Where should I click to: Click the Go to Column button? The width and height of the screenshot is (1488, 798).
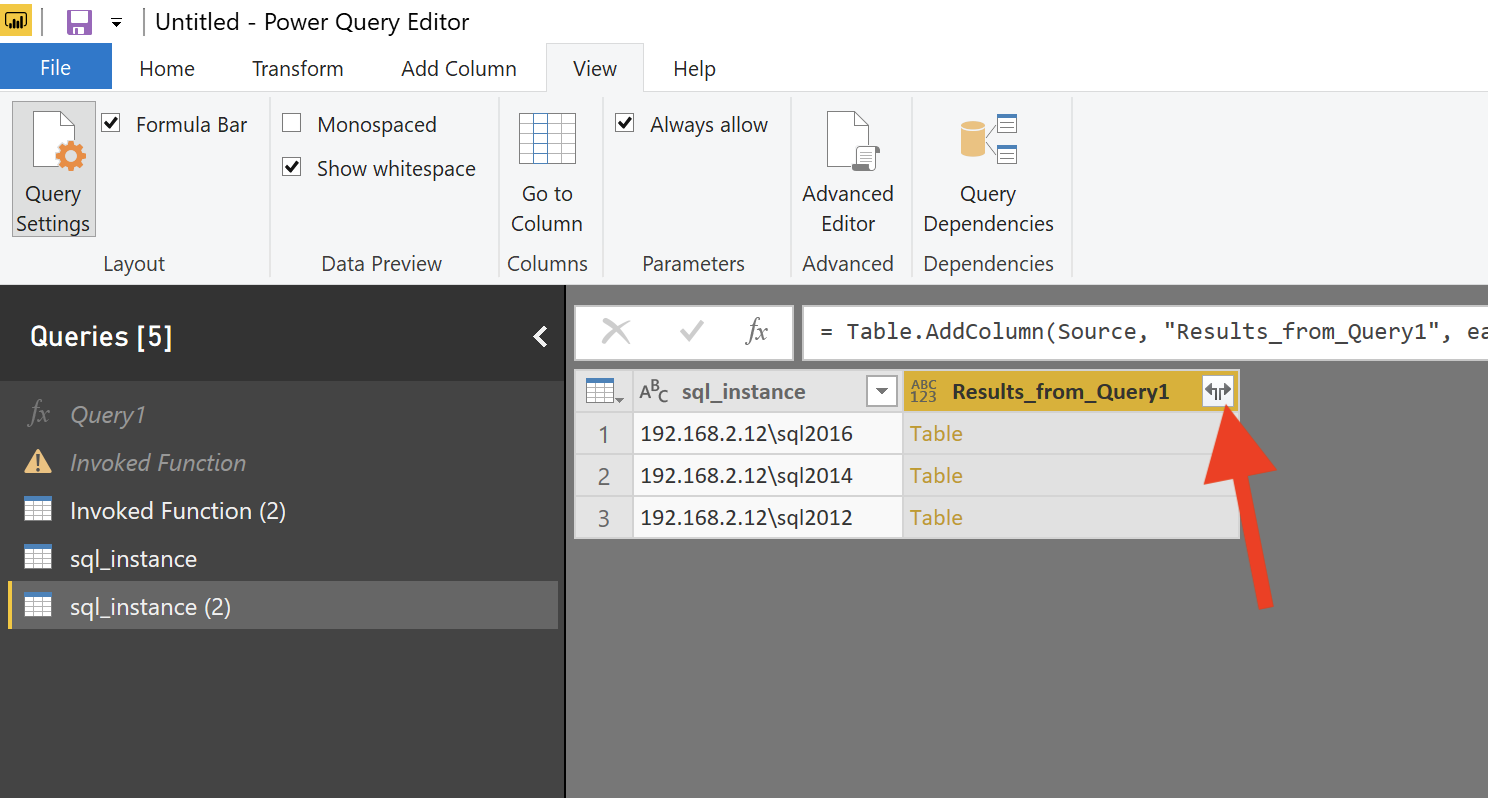[547, 171]
